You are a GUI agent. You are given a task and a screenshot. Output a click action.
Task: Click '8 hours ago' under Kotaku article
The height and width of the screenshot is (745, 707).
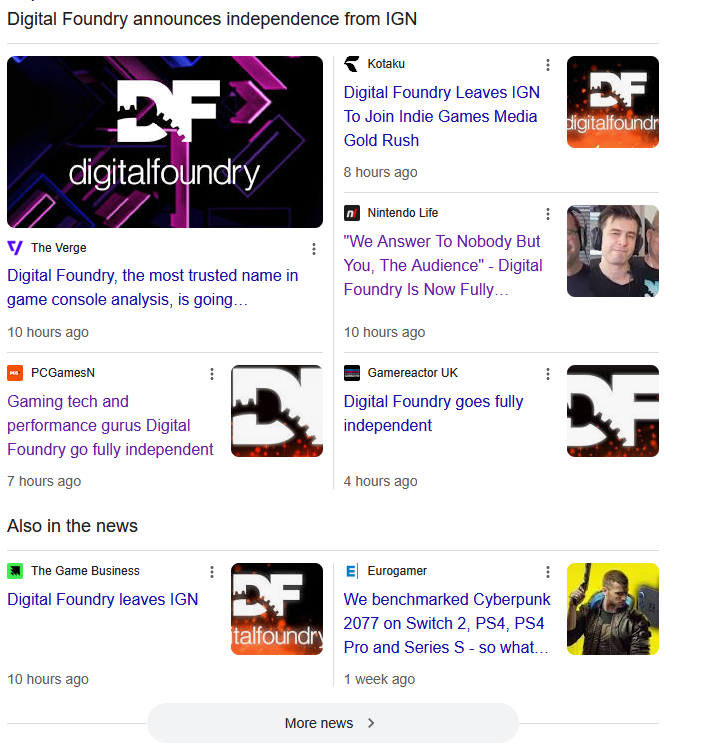(381, 172)
